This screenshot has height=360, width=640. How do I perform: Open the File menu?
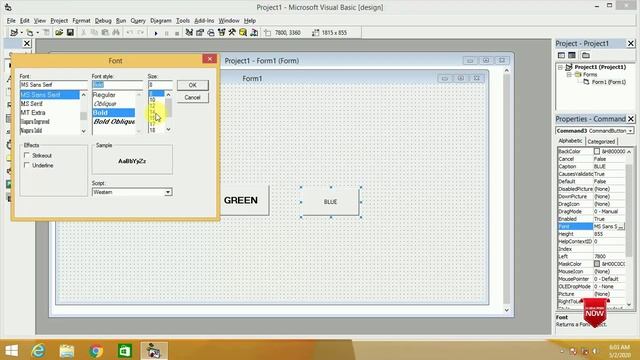pos(11,20)
